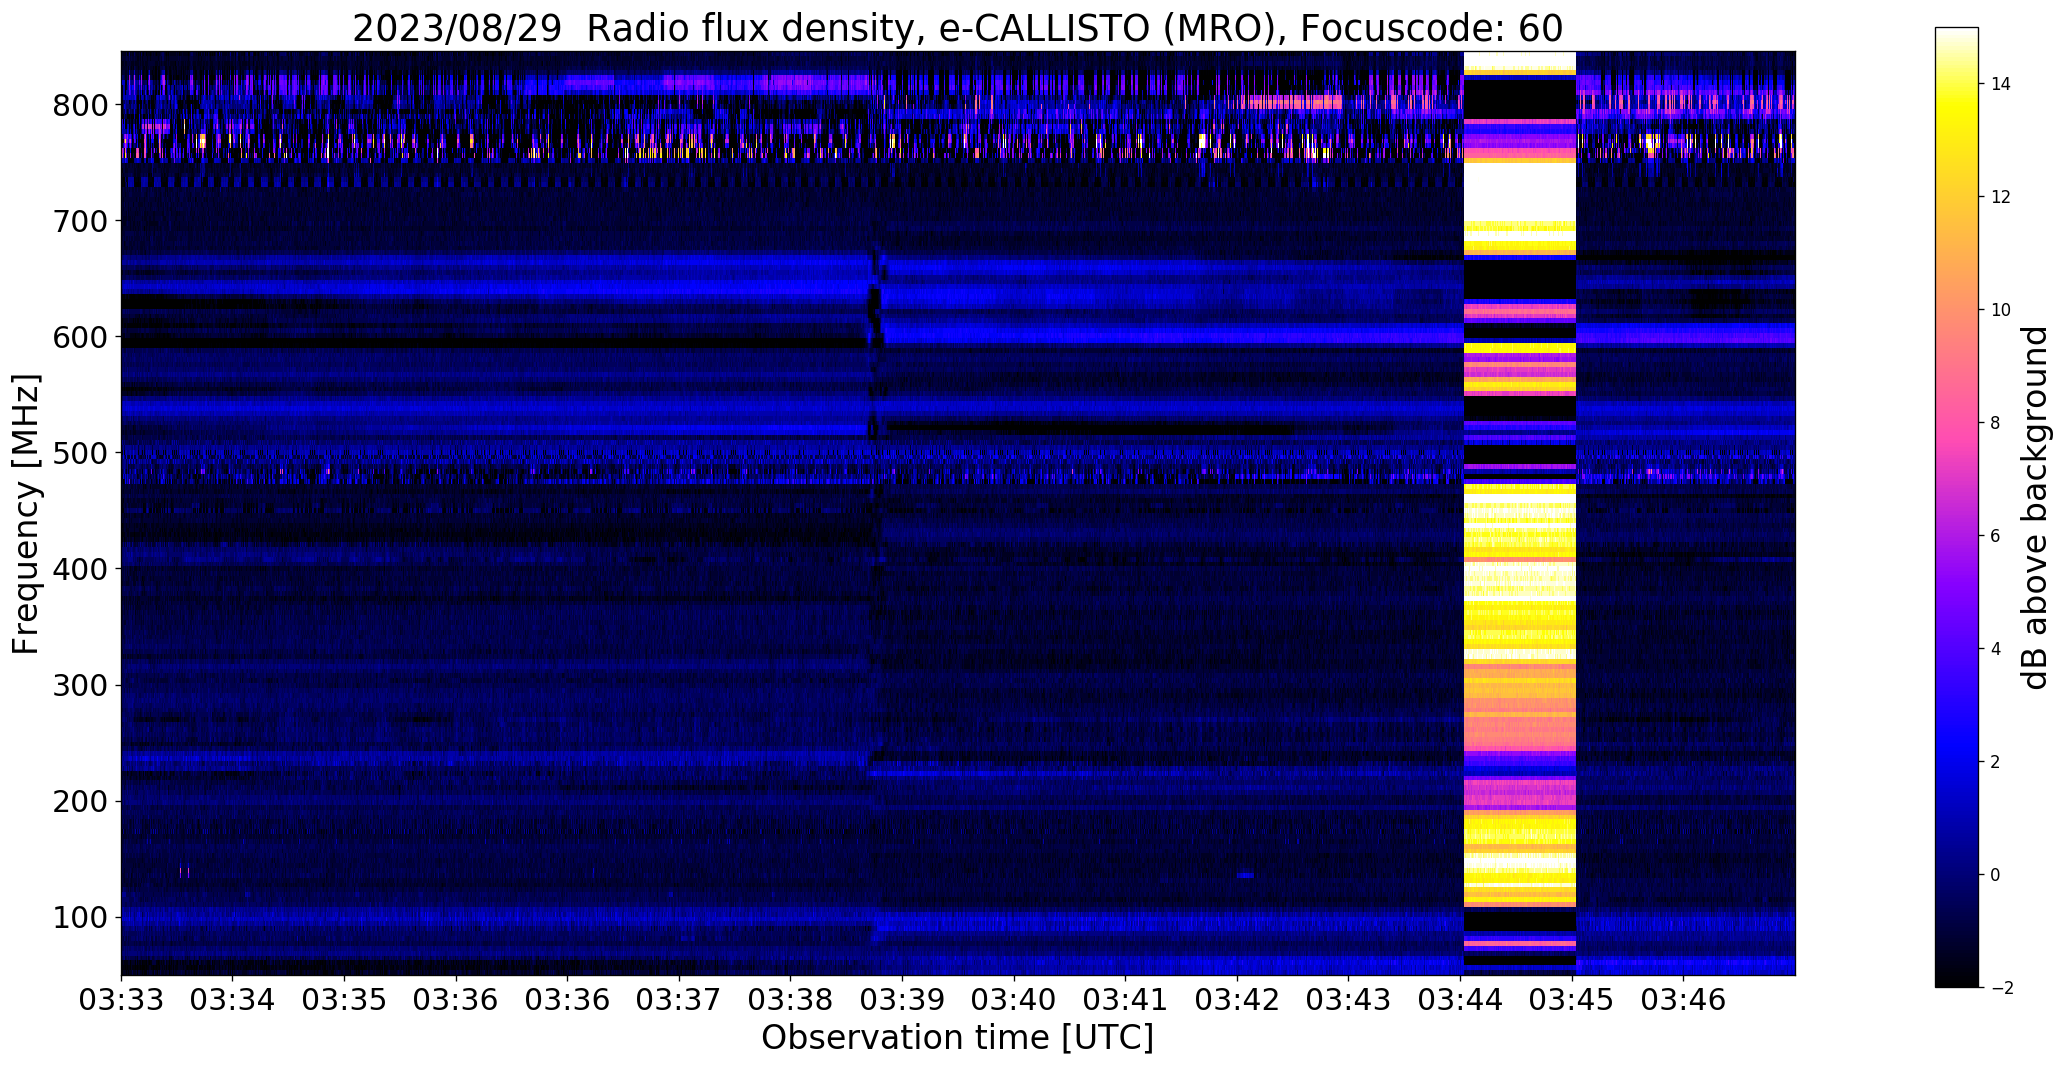Click the 03:34 time tick label
Screen dimensions: 2066x1067
tap(233, 1000)
